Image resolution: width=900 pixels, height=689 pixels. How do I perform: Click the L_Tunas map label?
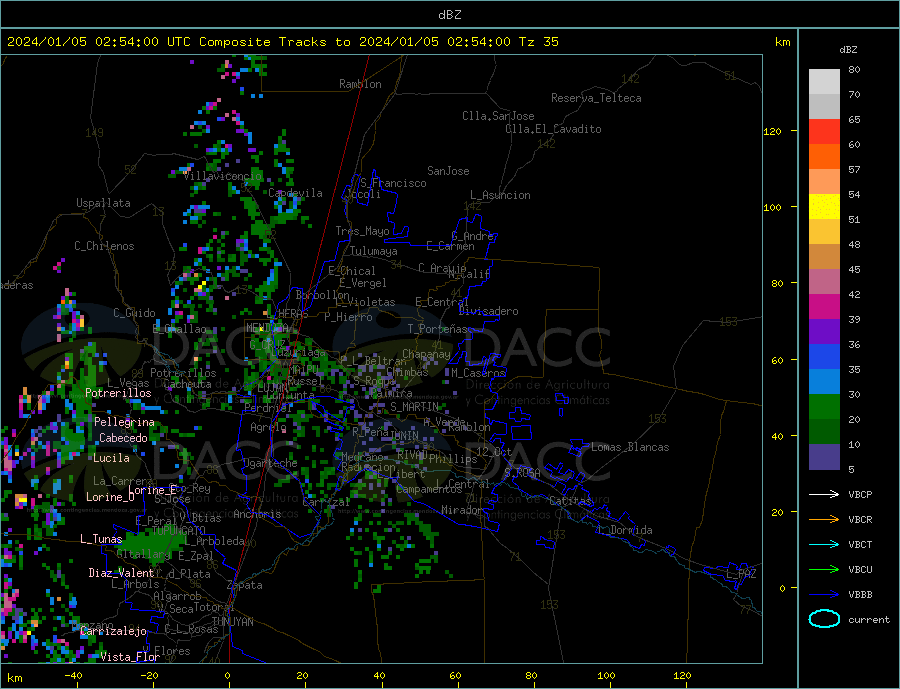pos(101,539)
